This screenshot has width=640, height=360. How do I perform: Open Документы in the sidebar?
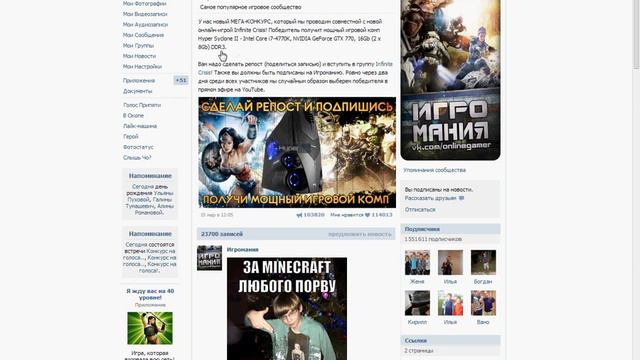[138, 91]
